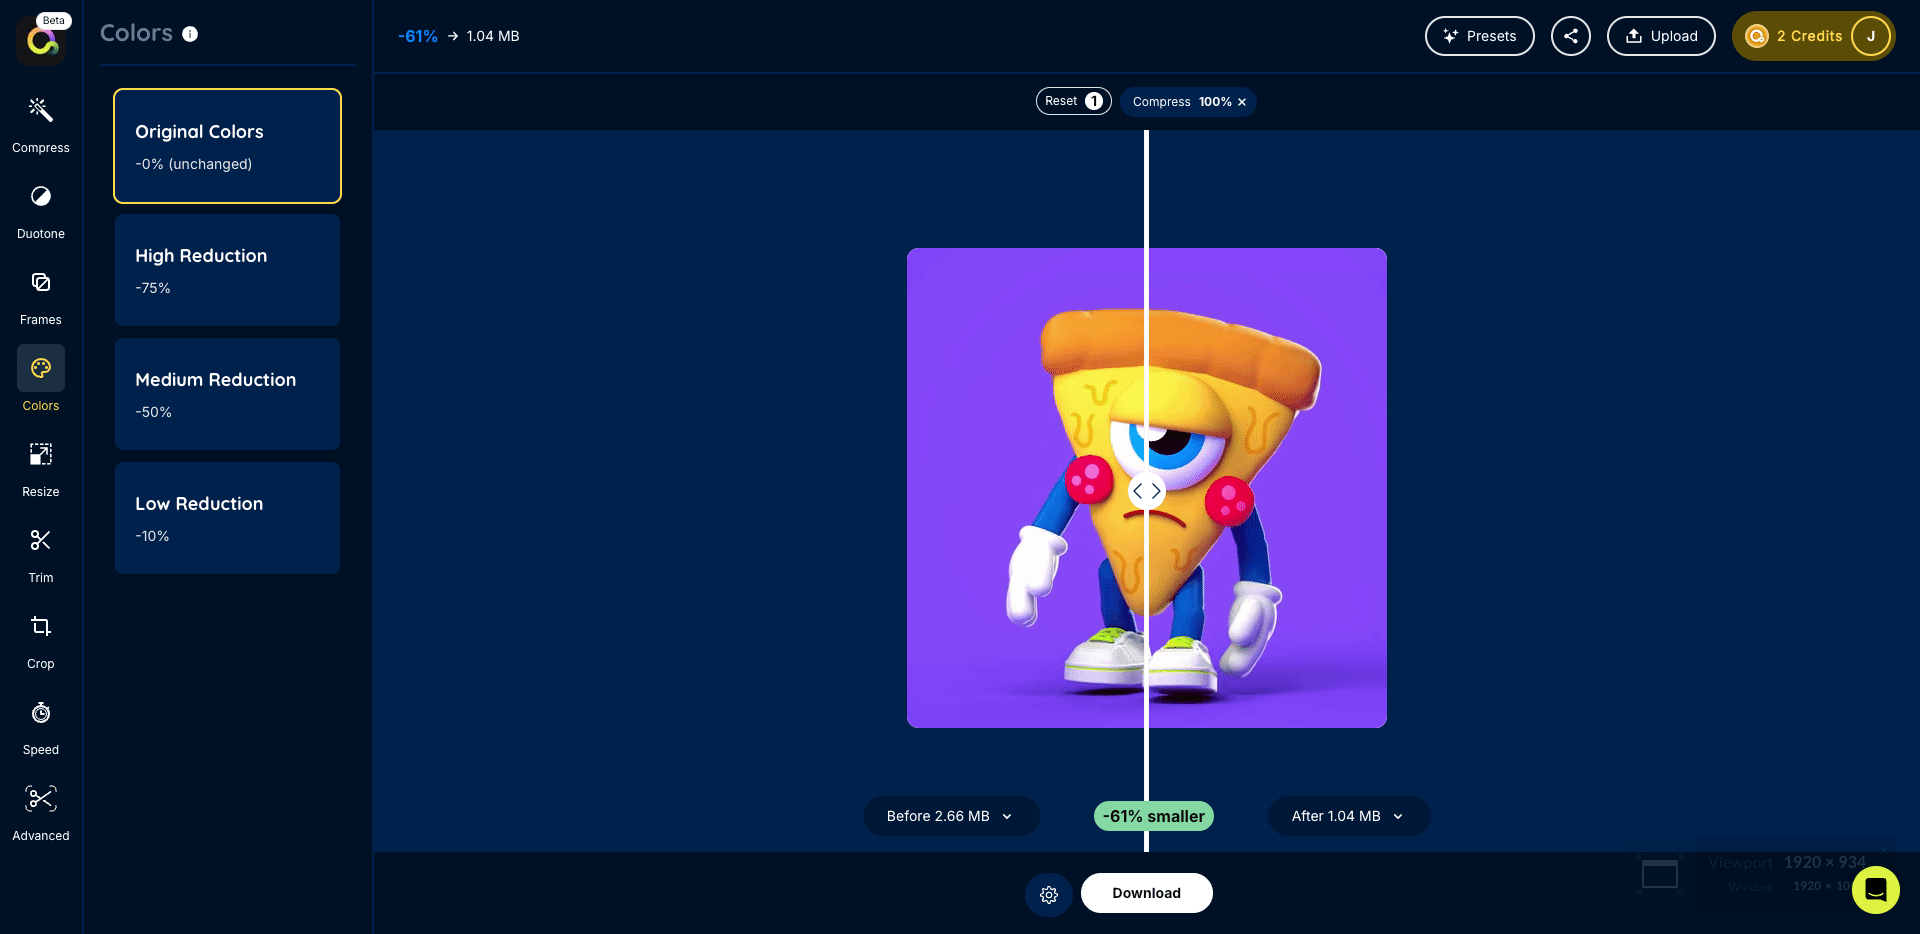Viewport: 1920px width, 934px height.
Task: Click the -61% size reduction text
Action: (x=418, y=36)
